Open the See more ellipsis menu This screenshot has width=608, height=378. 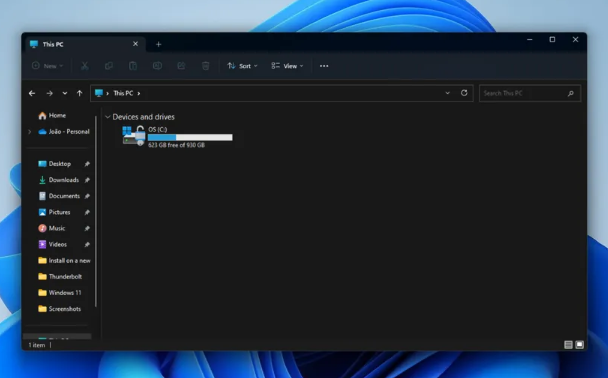(x=324, y=66)
